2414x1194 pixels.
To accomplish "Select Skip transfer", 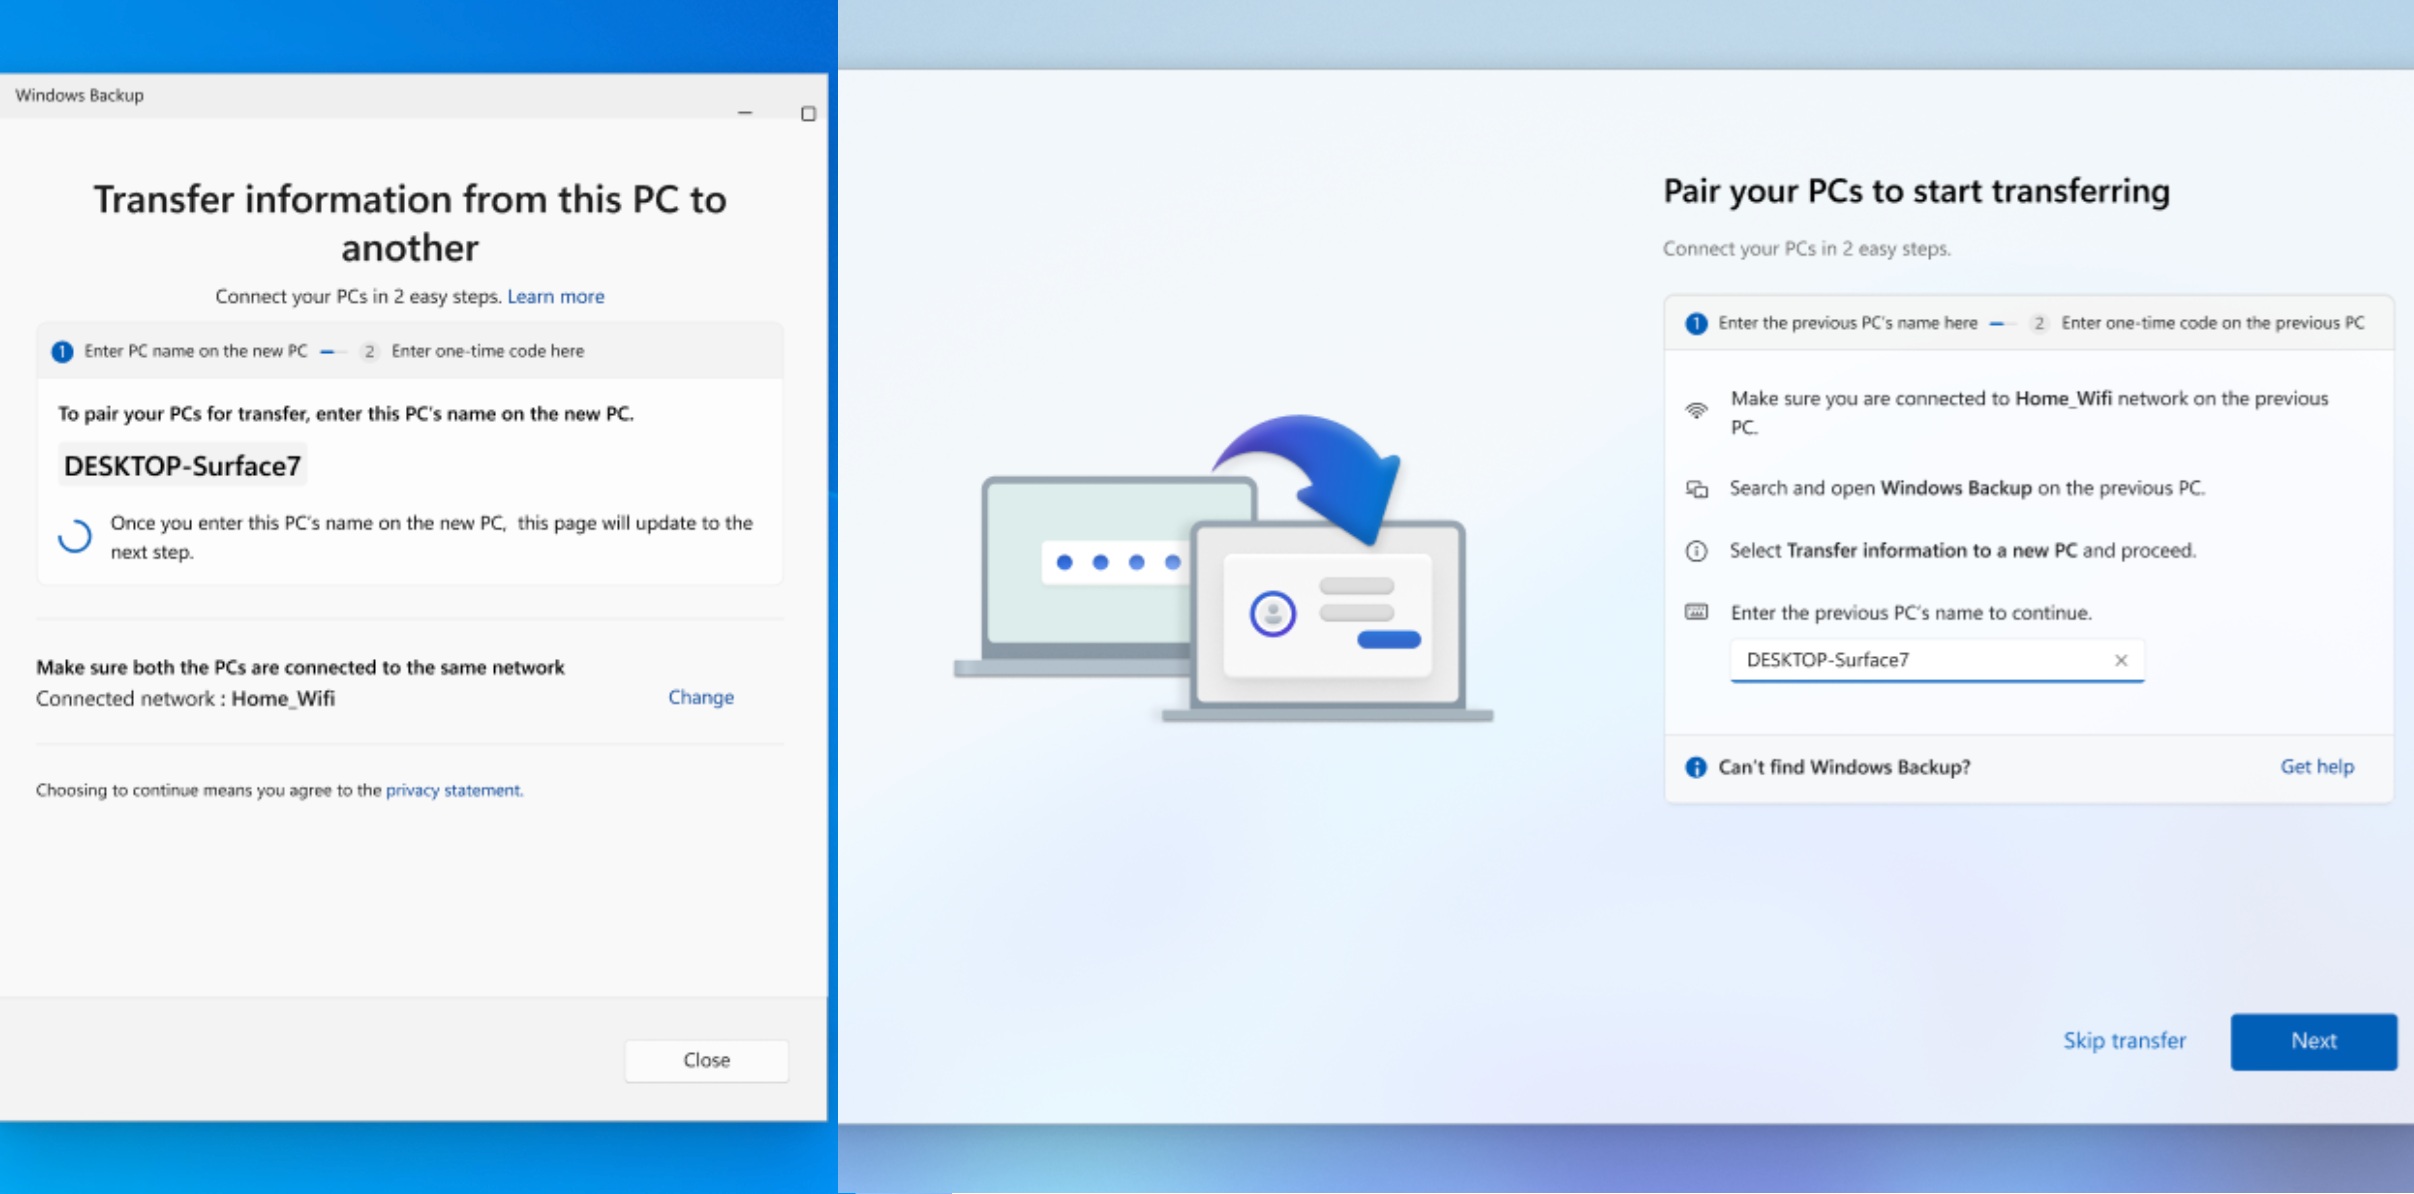I will [2123, 1040].
